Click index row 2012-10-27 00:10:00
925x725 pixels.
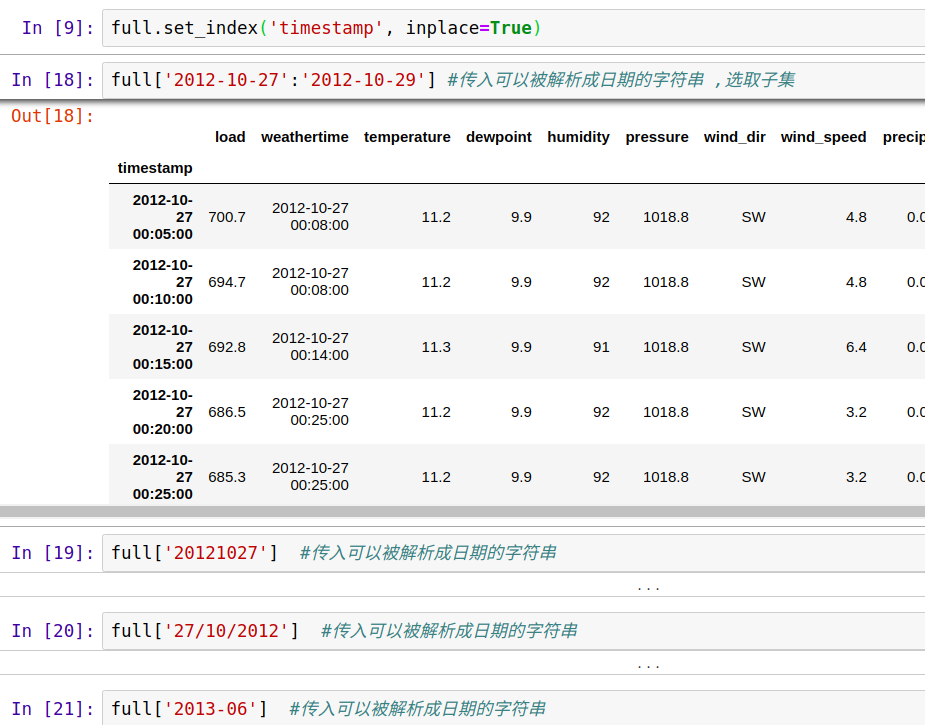pos(163,282)
